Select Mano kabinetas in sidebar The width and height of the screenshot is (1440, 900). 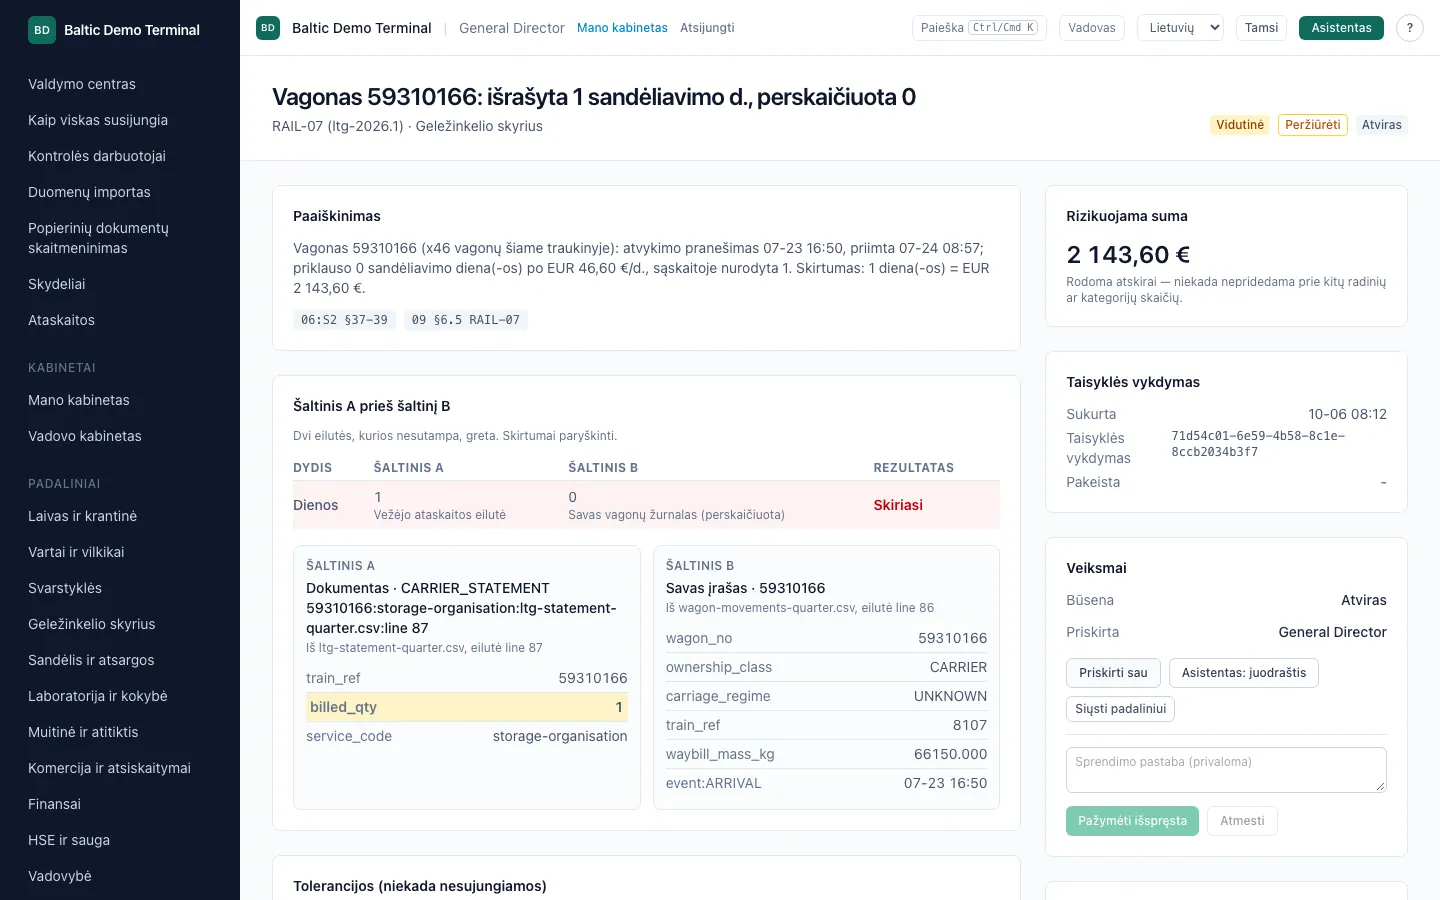pyautogui.click(x=79, y=400)
